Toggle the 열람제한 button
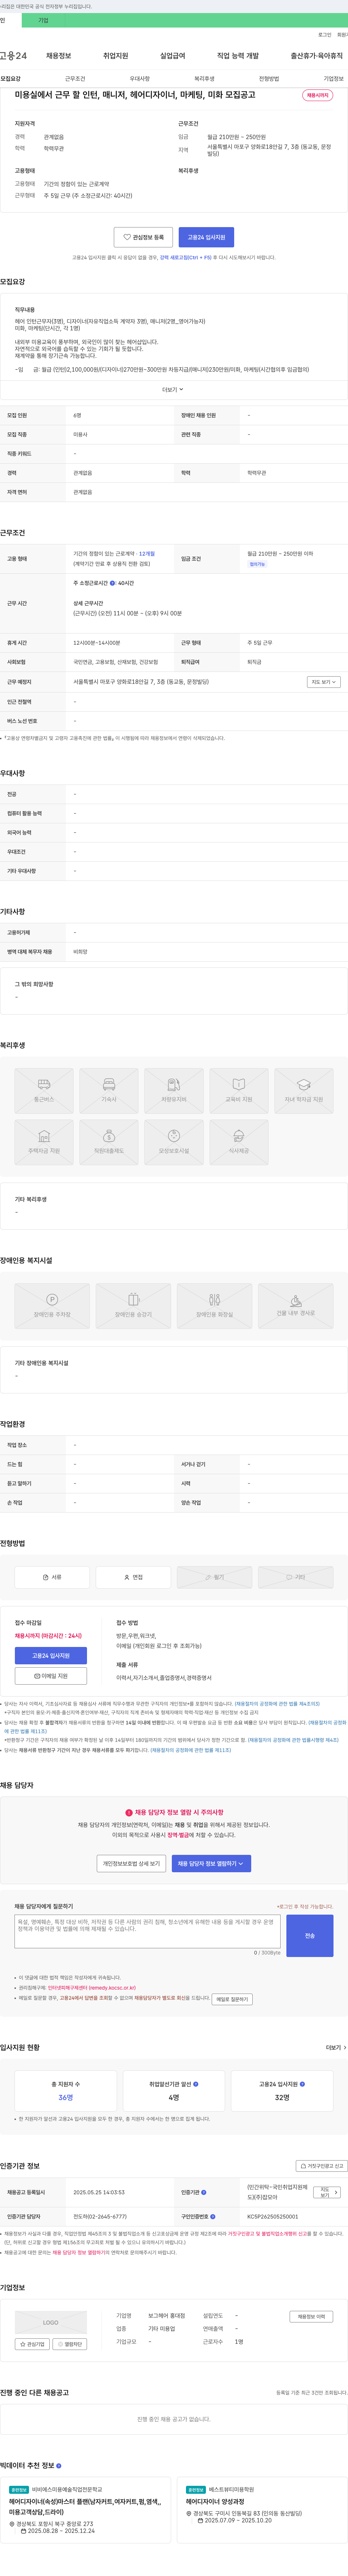Image resolution: width=348 pixels, height=2576 pixels. [x=70, y=2343]
